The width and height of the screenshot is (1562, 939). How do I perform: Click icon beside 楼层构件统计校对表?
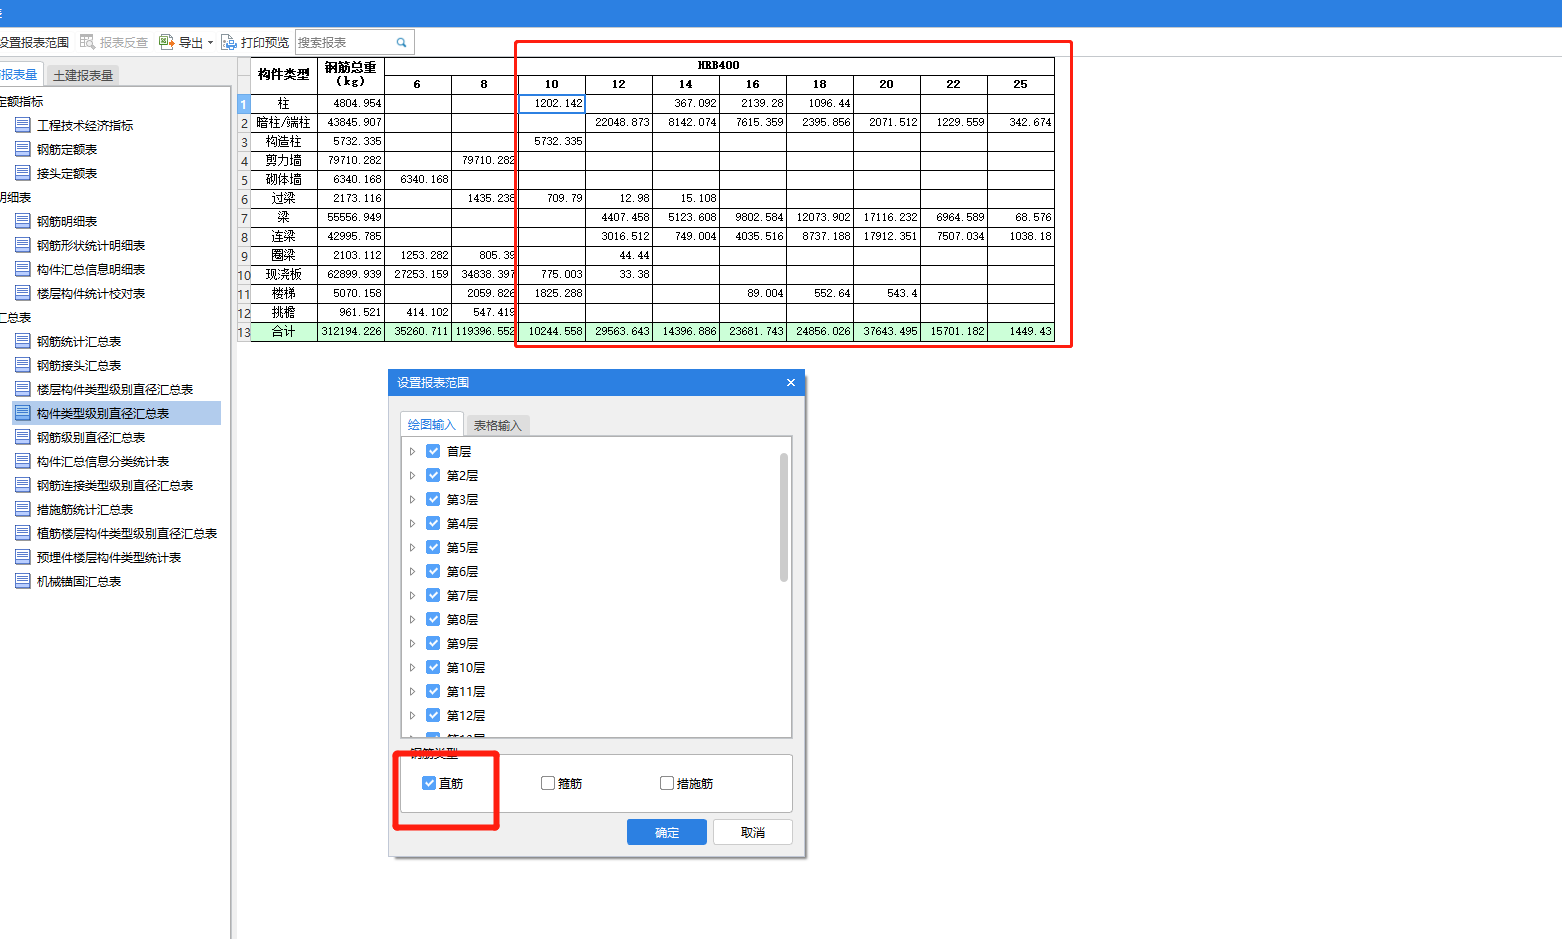coord(23,293)
